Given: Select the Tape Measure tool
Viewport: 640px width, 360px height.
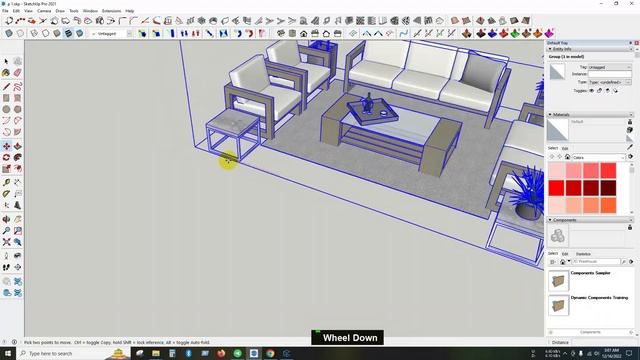Looking at the screenshot, I should point(6,182).
